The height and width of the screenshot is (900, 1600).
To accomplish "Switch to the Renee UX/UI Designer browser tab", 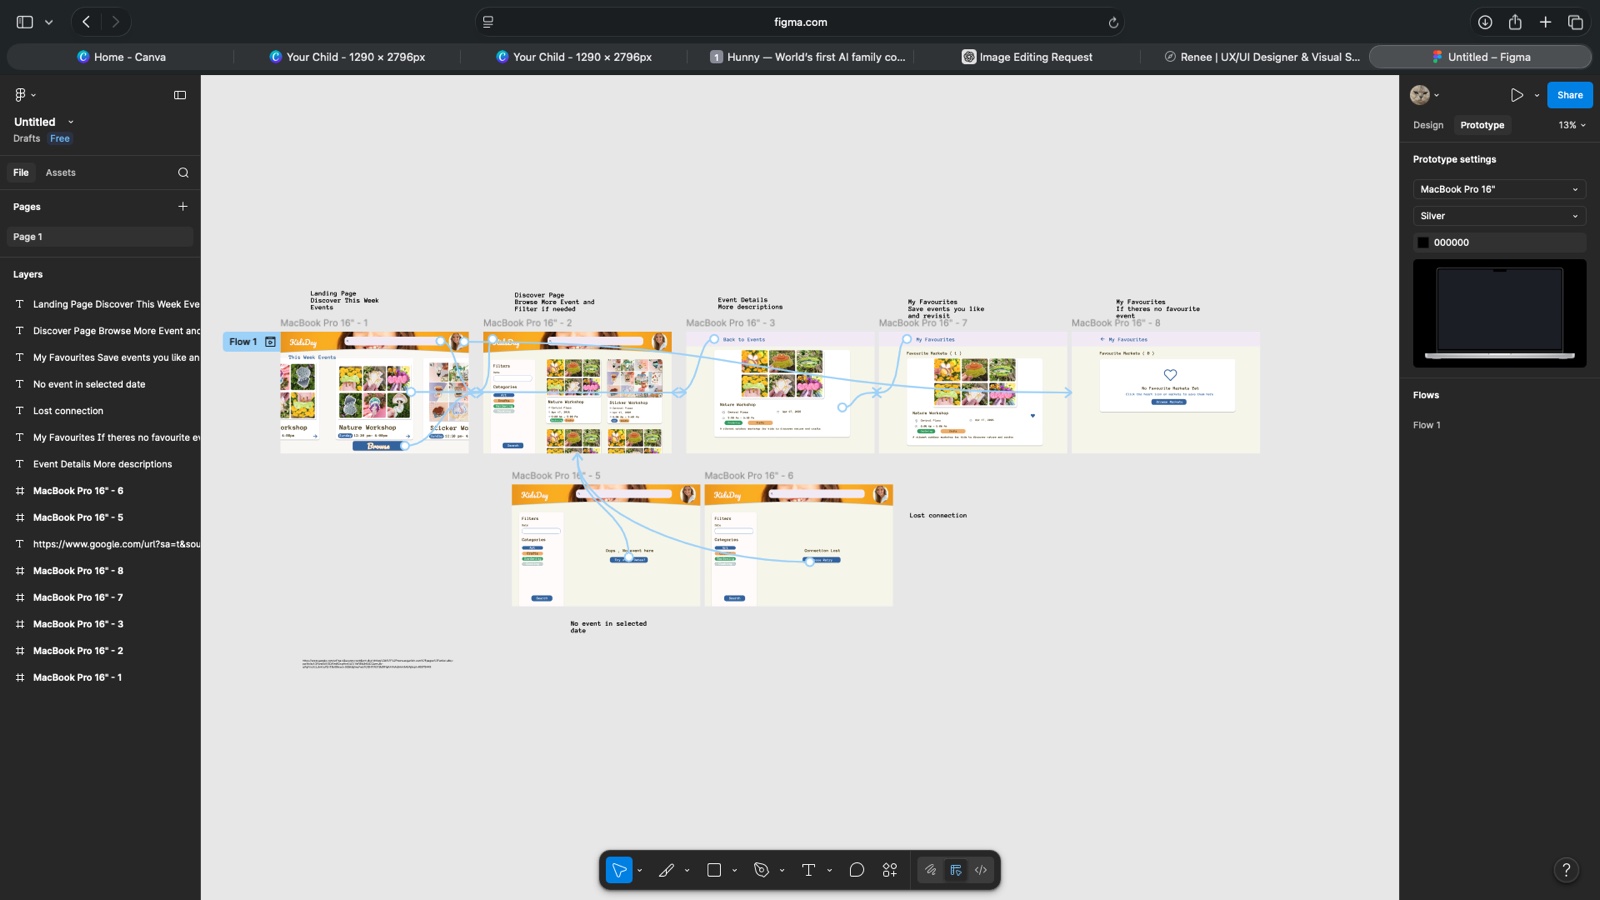I will [x=1262, y=57].
